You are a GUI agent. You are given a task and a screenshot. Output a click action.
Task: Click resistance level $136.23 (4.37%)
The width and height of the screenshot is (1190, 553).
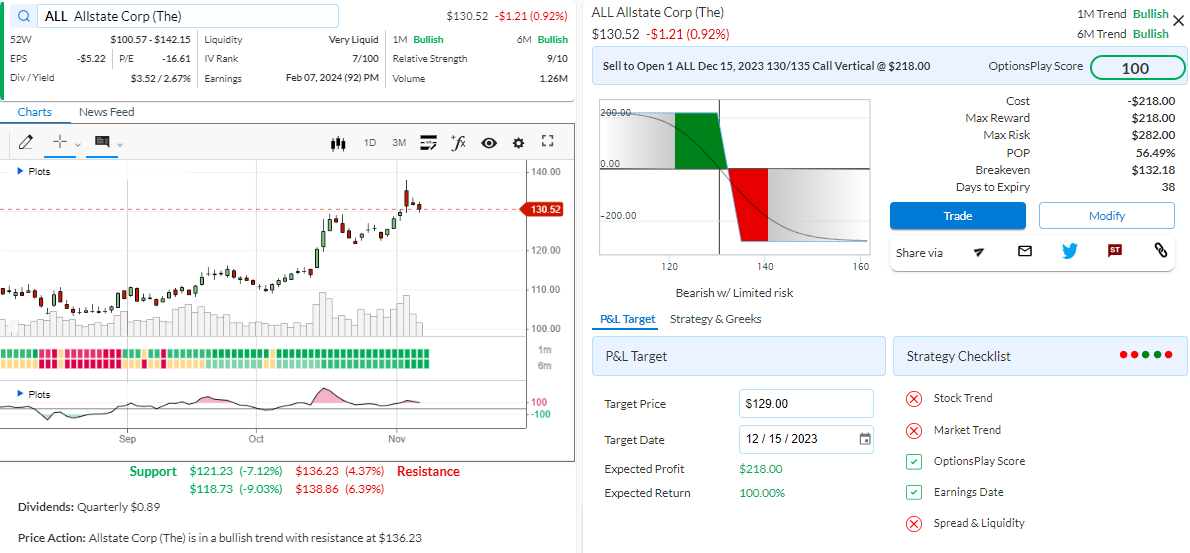(x=340, y=471)
